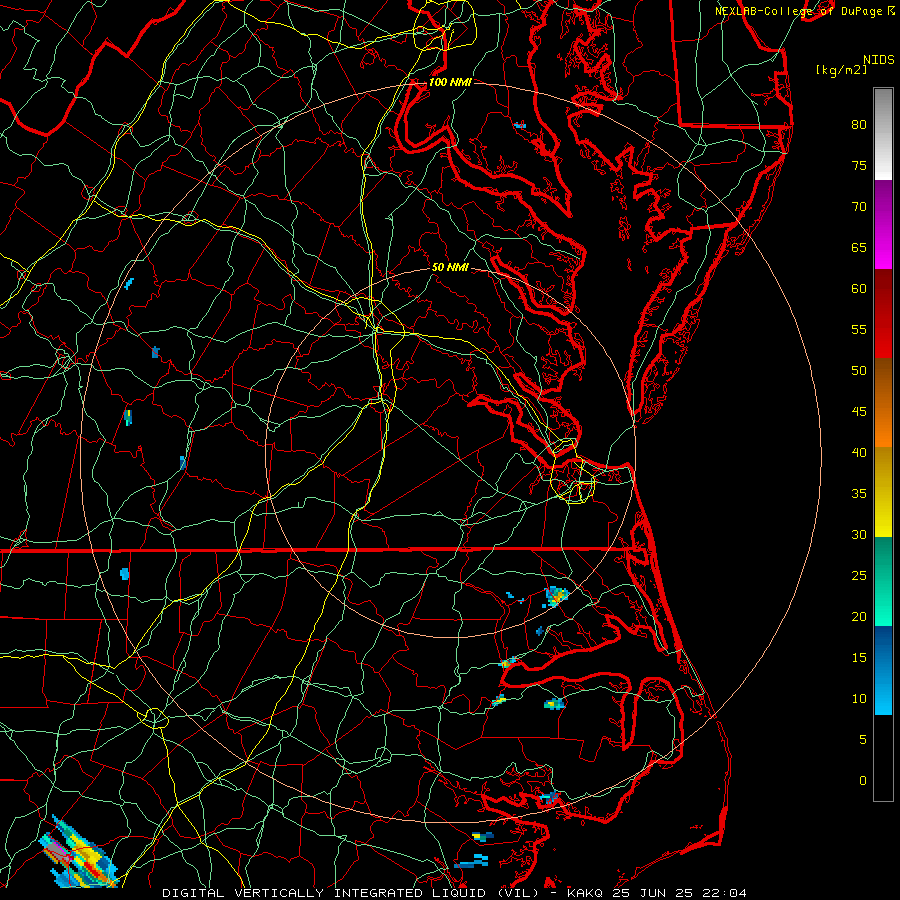Click the 25 value on the VIL scale
Viewport: 900px width, 900px height.
click(x=859, y=576)
